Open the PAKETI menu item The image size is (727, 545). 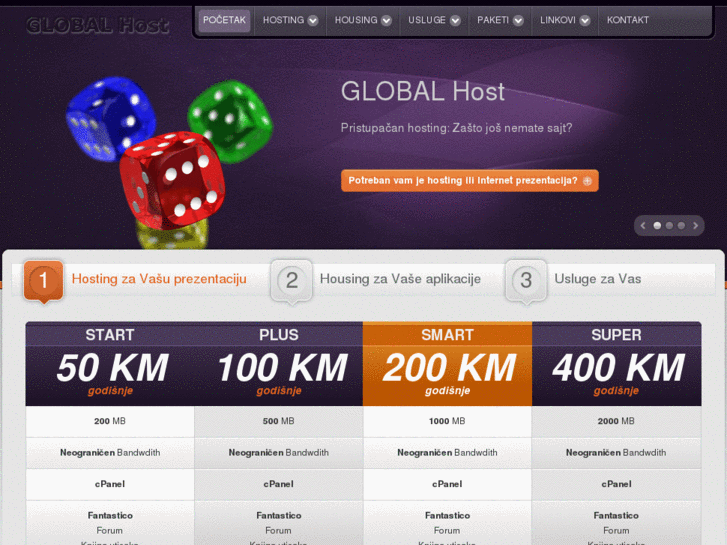493,20
